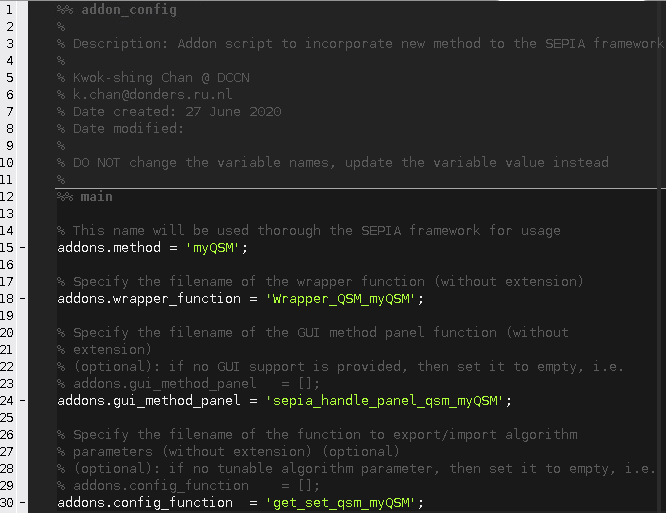Set breakpoint dash at line 24

coord(22,400)
